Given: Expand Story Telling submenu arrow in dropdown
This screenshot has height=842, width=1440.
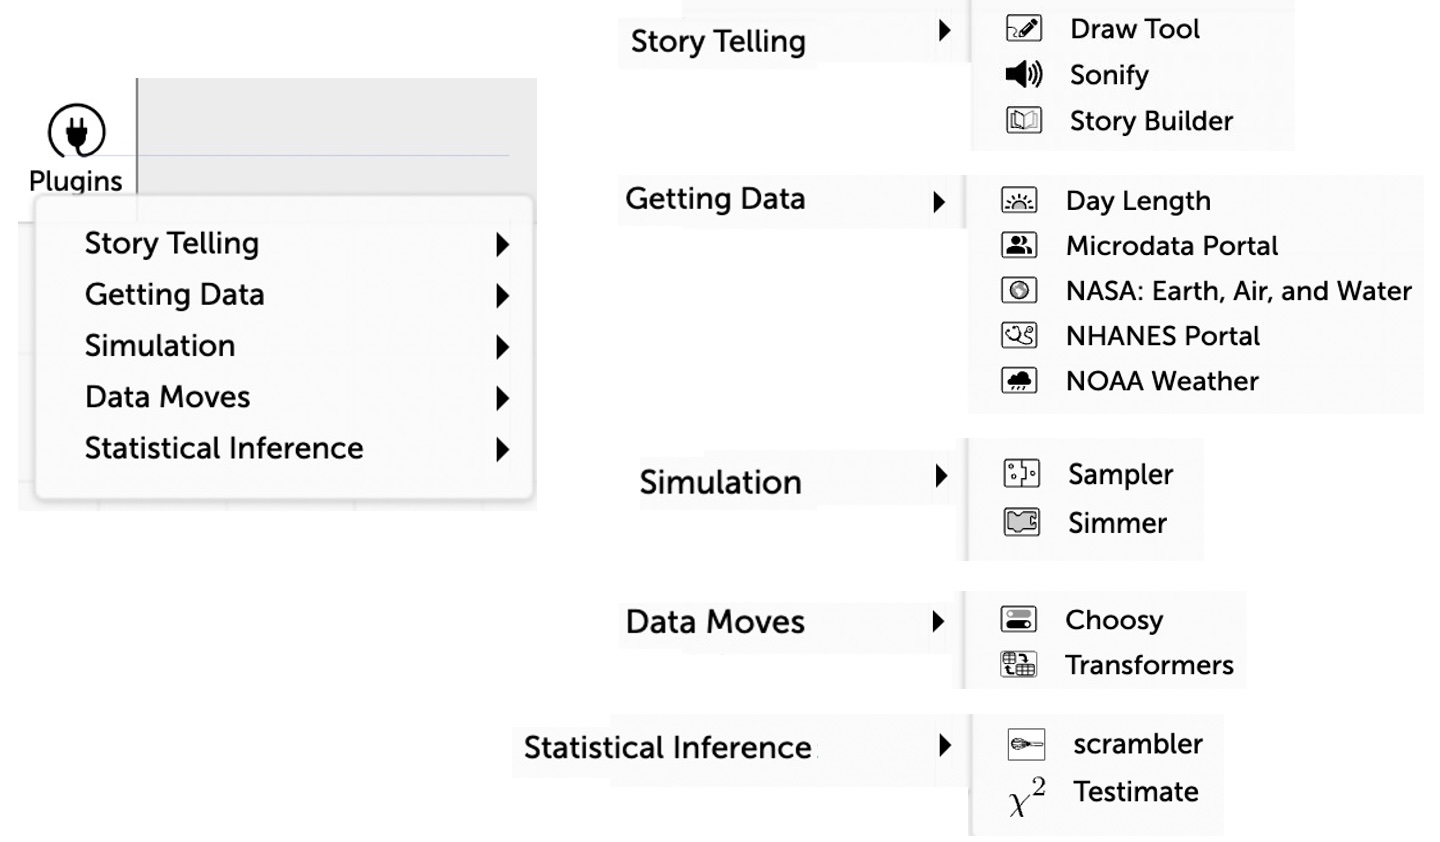Looking at the screenshot, I should (502, 244).
